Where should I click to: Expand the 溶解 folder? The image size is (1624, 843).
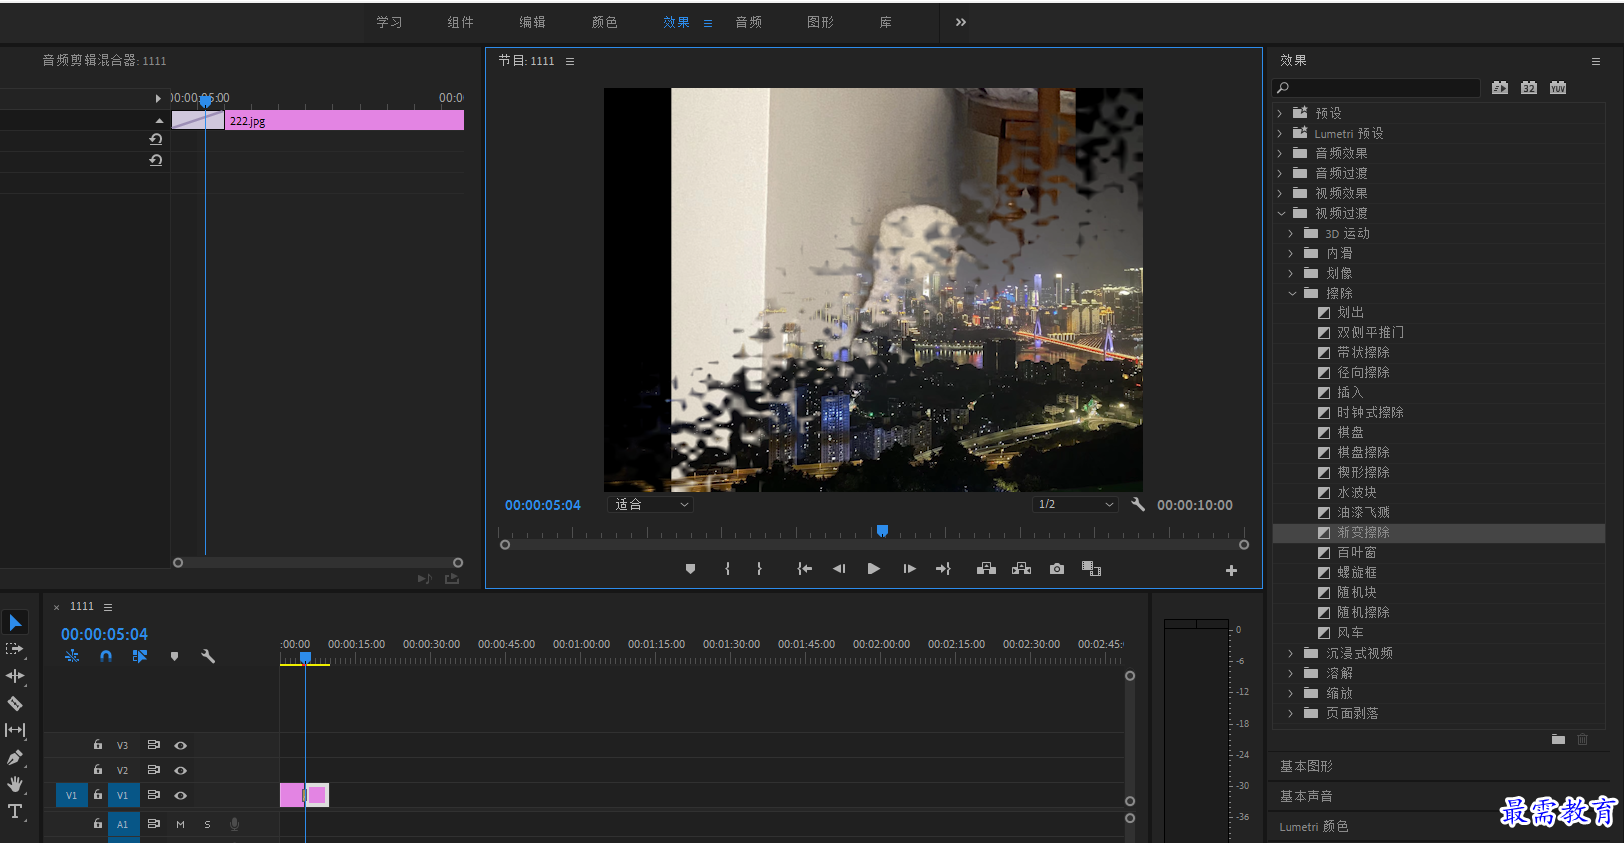[1291, 673]
